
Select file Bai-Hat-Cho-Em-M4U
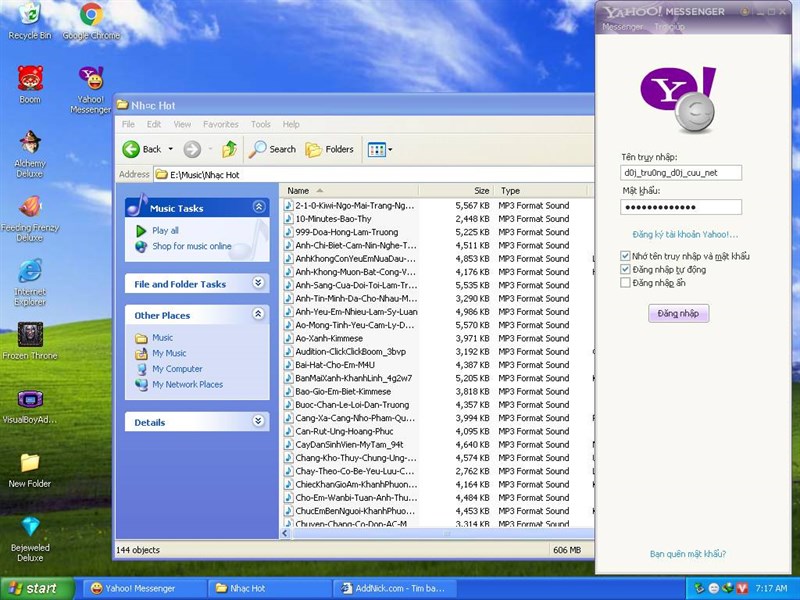pos(335,365)
